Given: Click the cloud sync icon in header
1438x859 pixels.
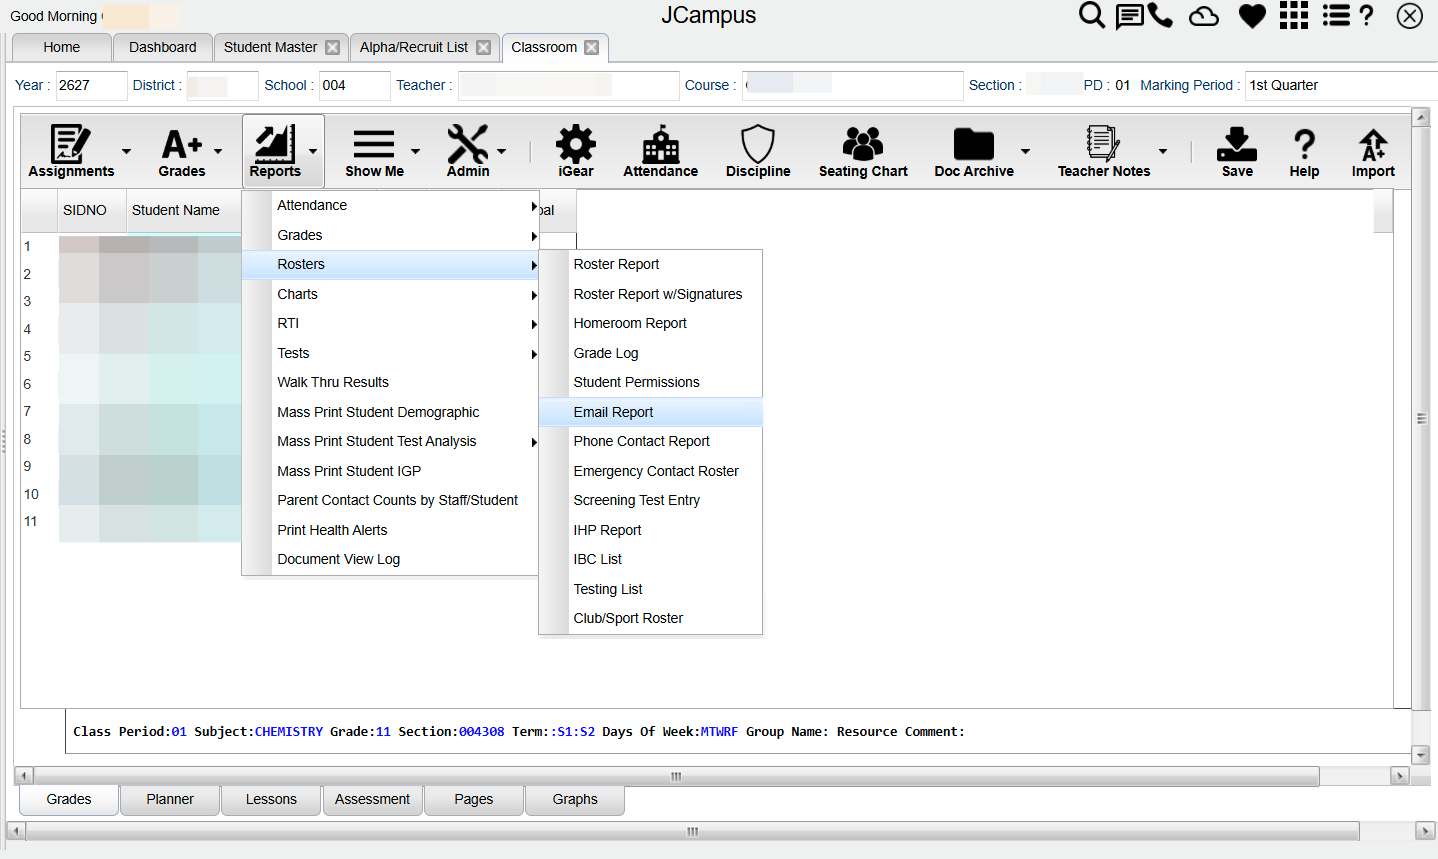Looking at the screenshot, I should [1204, 16].
